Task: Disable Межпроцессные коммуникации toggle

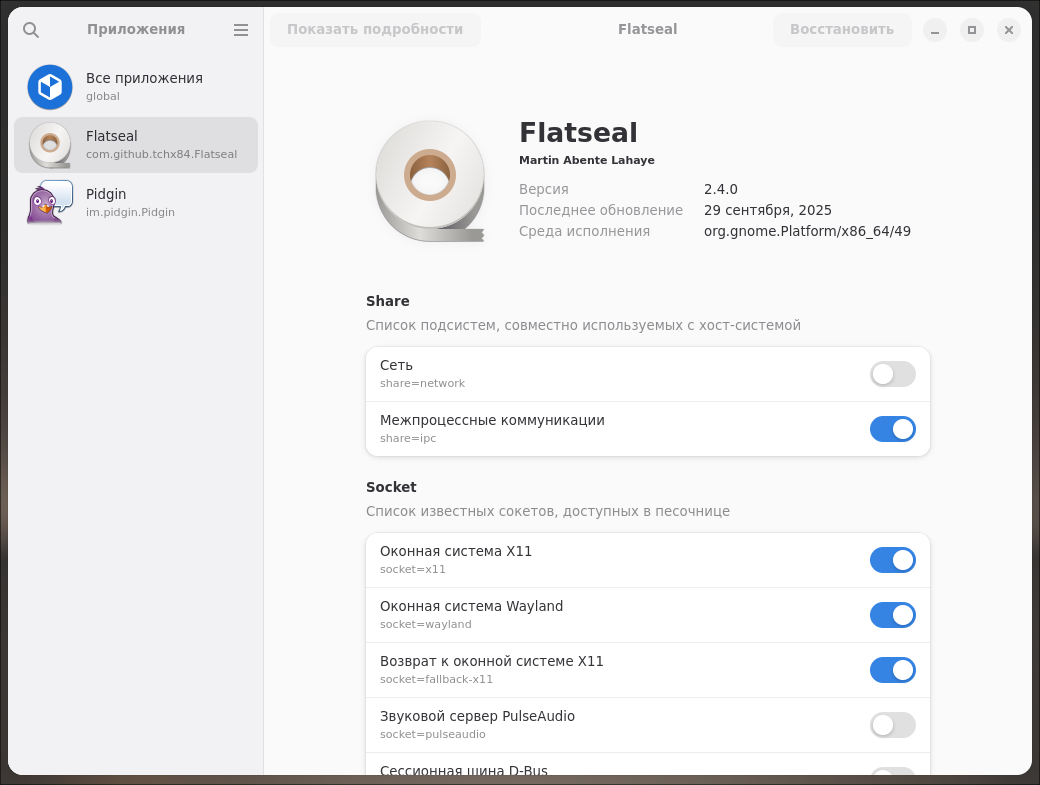Action: coord(892,429)
